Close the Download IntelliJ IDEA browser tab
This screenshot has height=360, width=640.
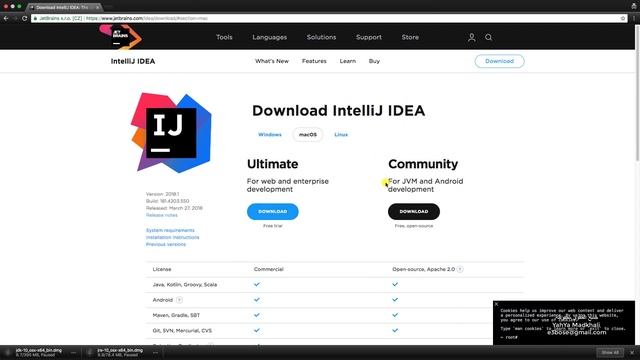(97, 7)
